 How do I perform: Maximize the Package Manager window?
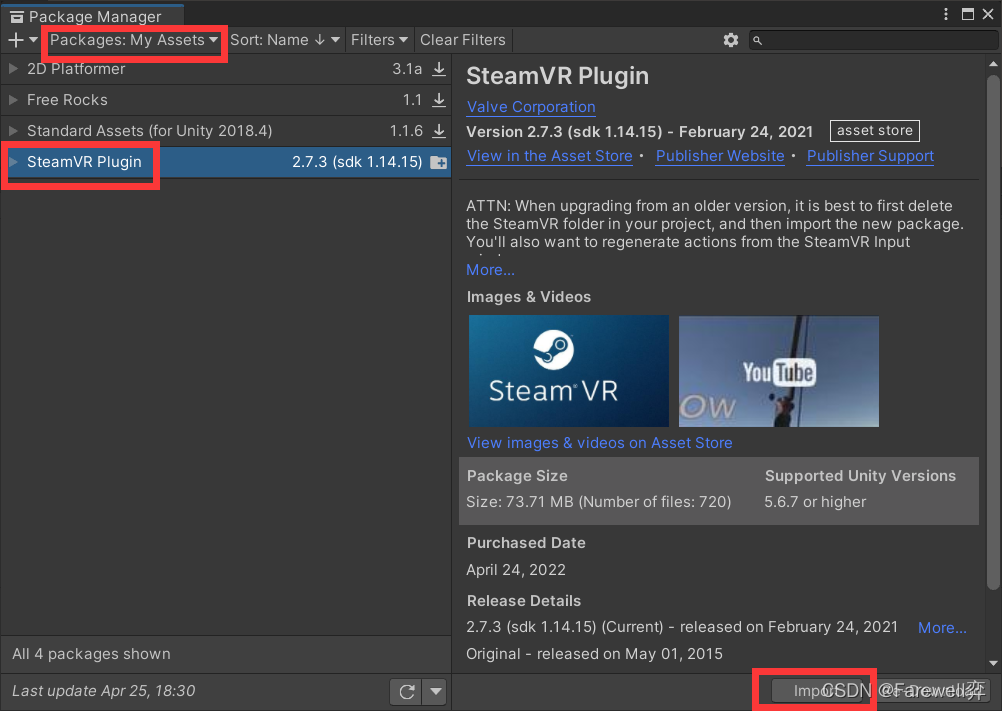coord(968,14)
